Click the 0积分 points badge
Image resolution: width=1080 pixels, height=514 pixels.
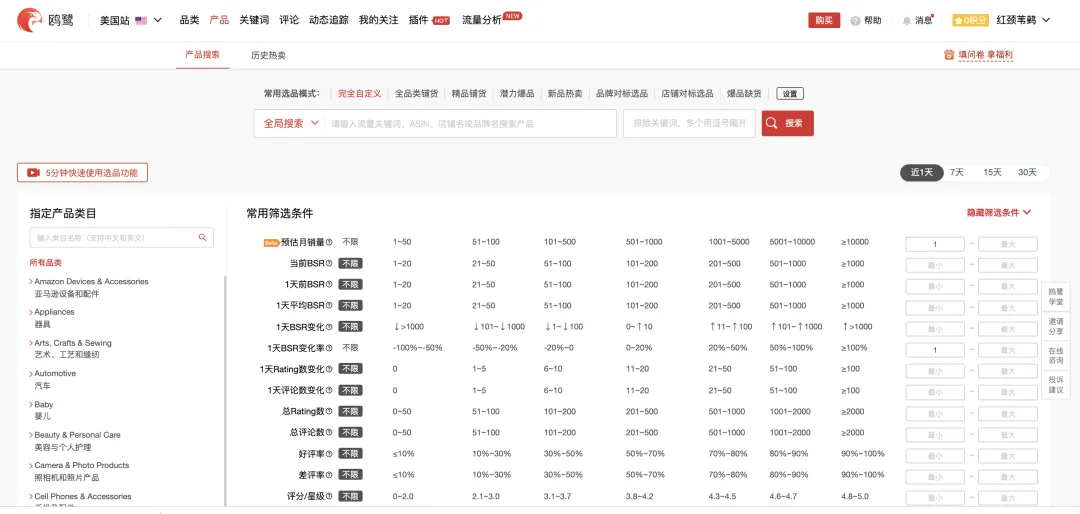(x=970, y=20)
